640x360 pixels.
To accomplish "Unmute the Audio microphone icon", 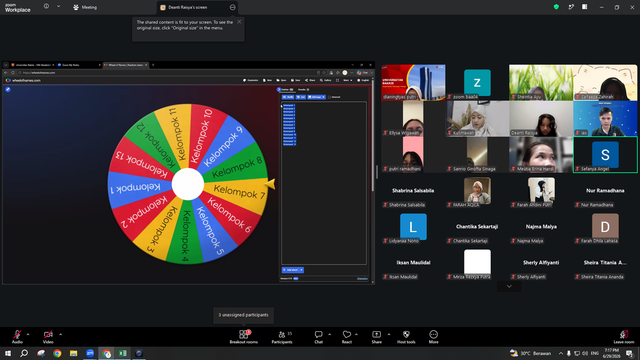I will pyautogui.click(x=17, y=335).
